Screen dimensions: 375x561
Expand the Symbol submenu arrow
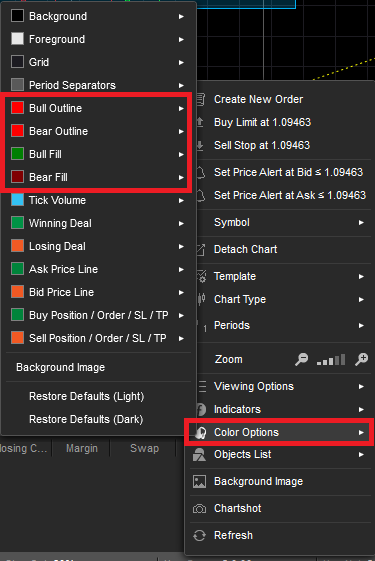click(361, 223)
